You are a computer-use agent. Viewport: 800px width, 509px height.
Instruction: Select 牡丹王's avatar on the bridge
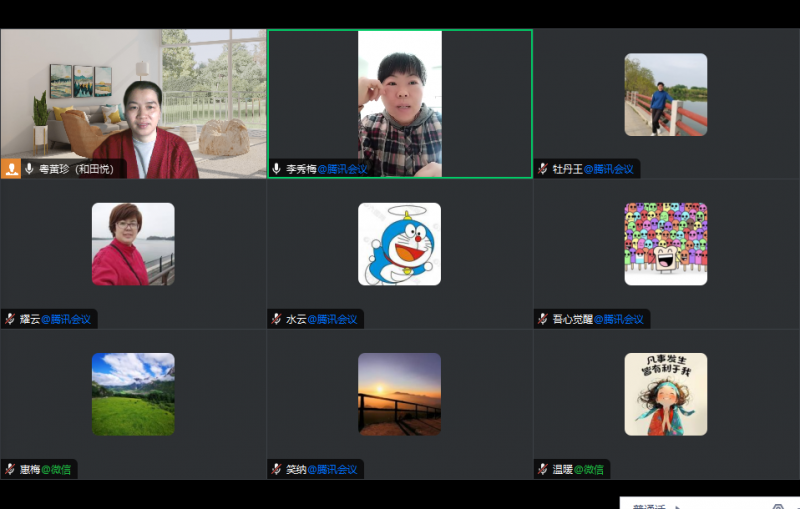click(x=666, y=94)
